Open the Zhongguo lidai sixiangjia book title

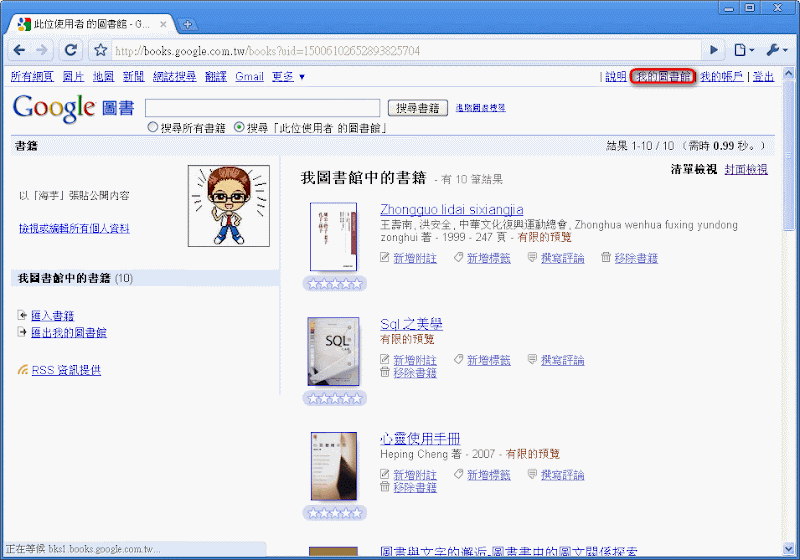(x=452, y=210)
